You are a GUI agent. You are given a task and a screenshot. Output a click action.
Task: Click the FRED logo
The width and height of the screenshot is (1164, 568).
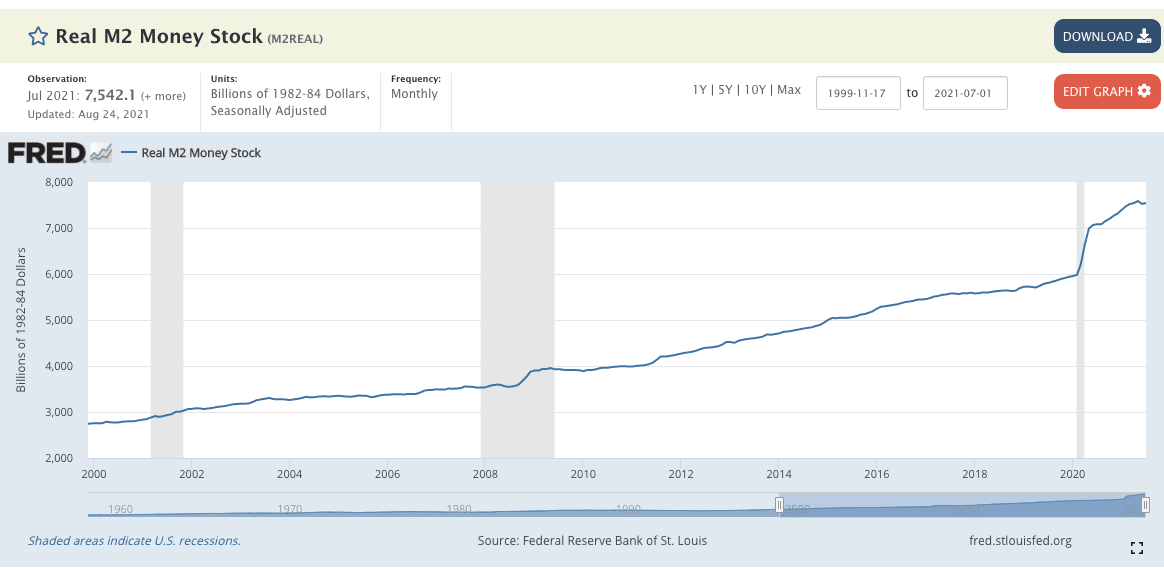[46, 153]
